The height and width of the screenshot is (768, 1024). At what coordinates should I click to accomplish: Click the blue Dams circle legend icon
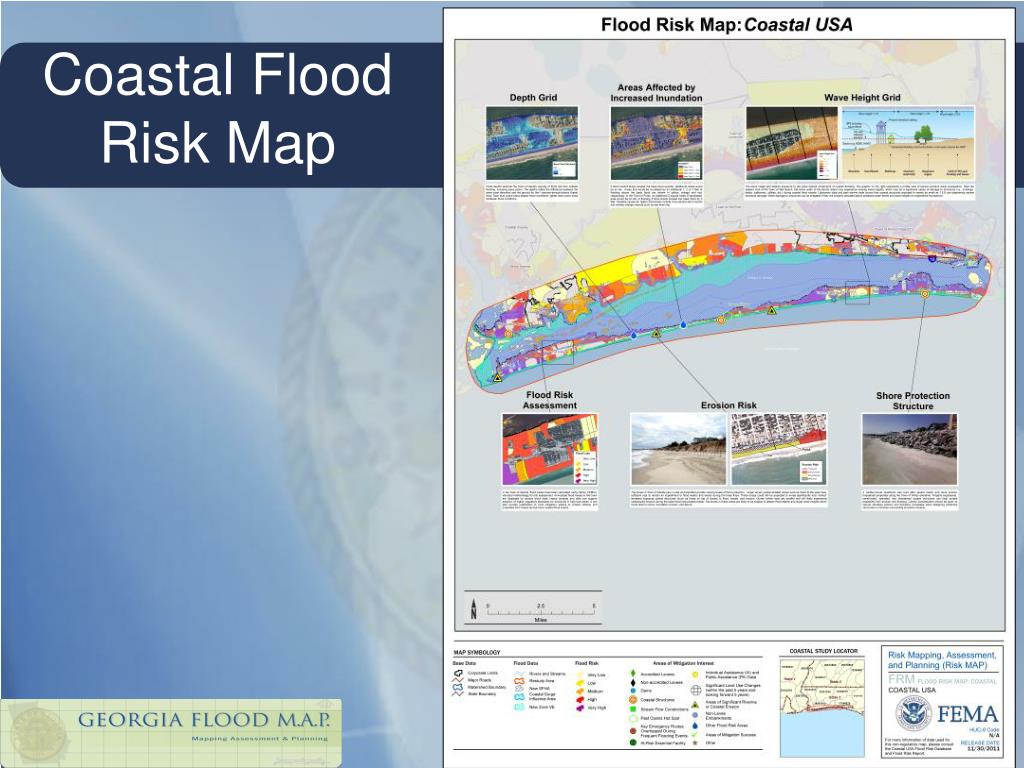pos(633,690)
